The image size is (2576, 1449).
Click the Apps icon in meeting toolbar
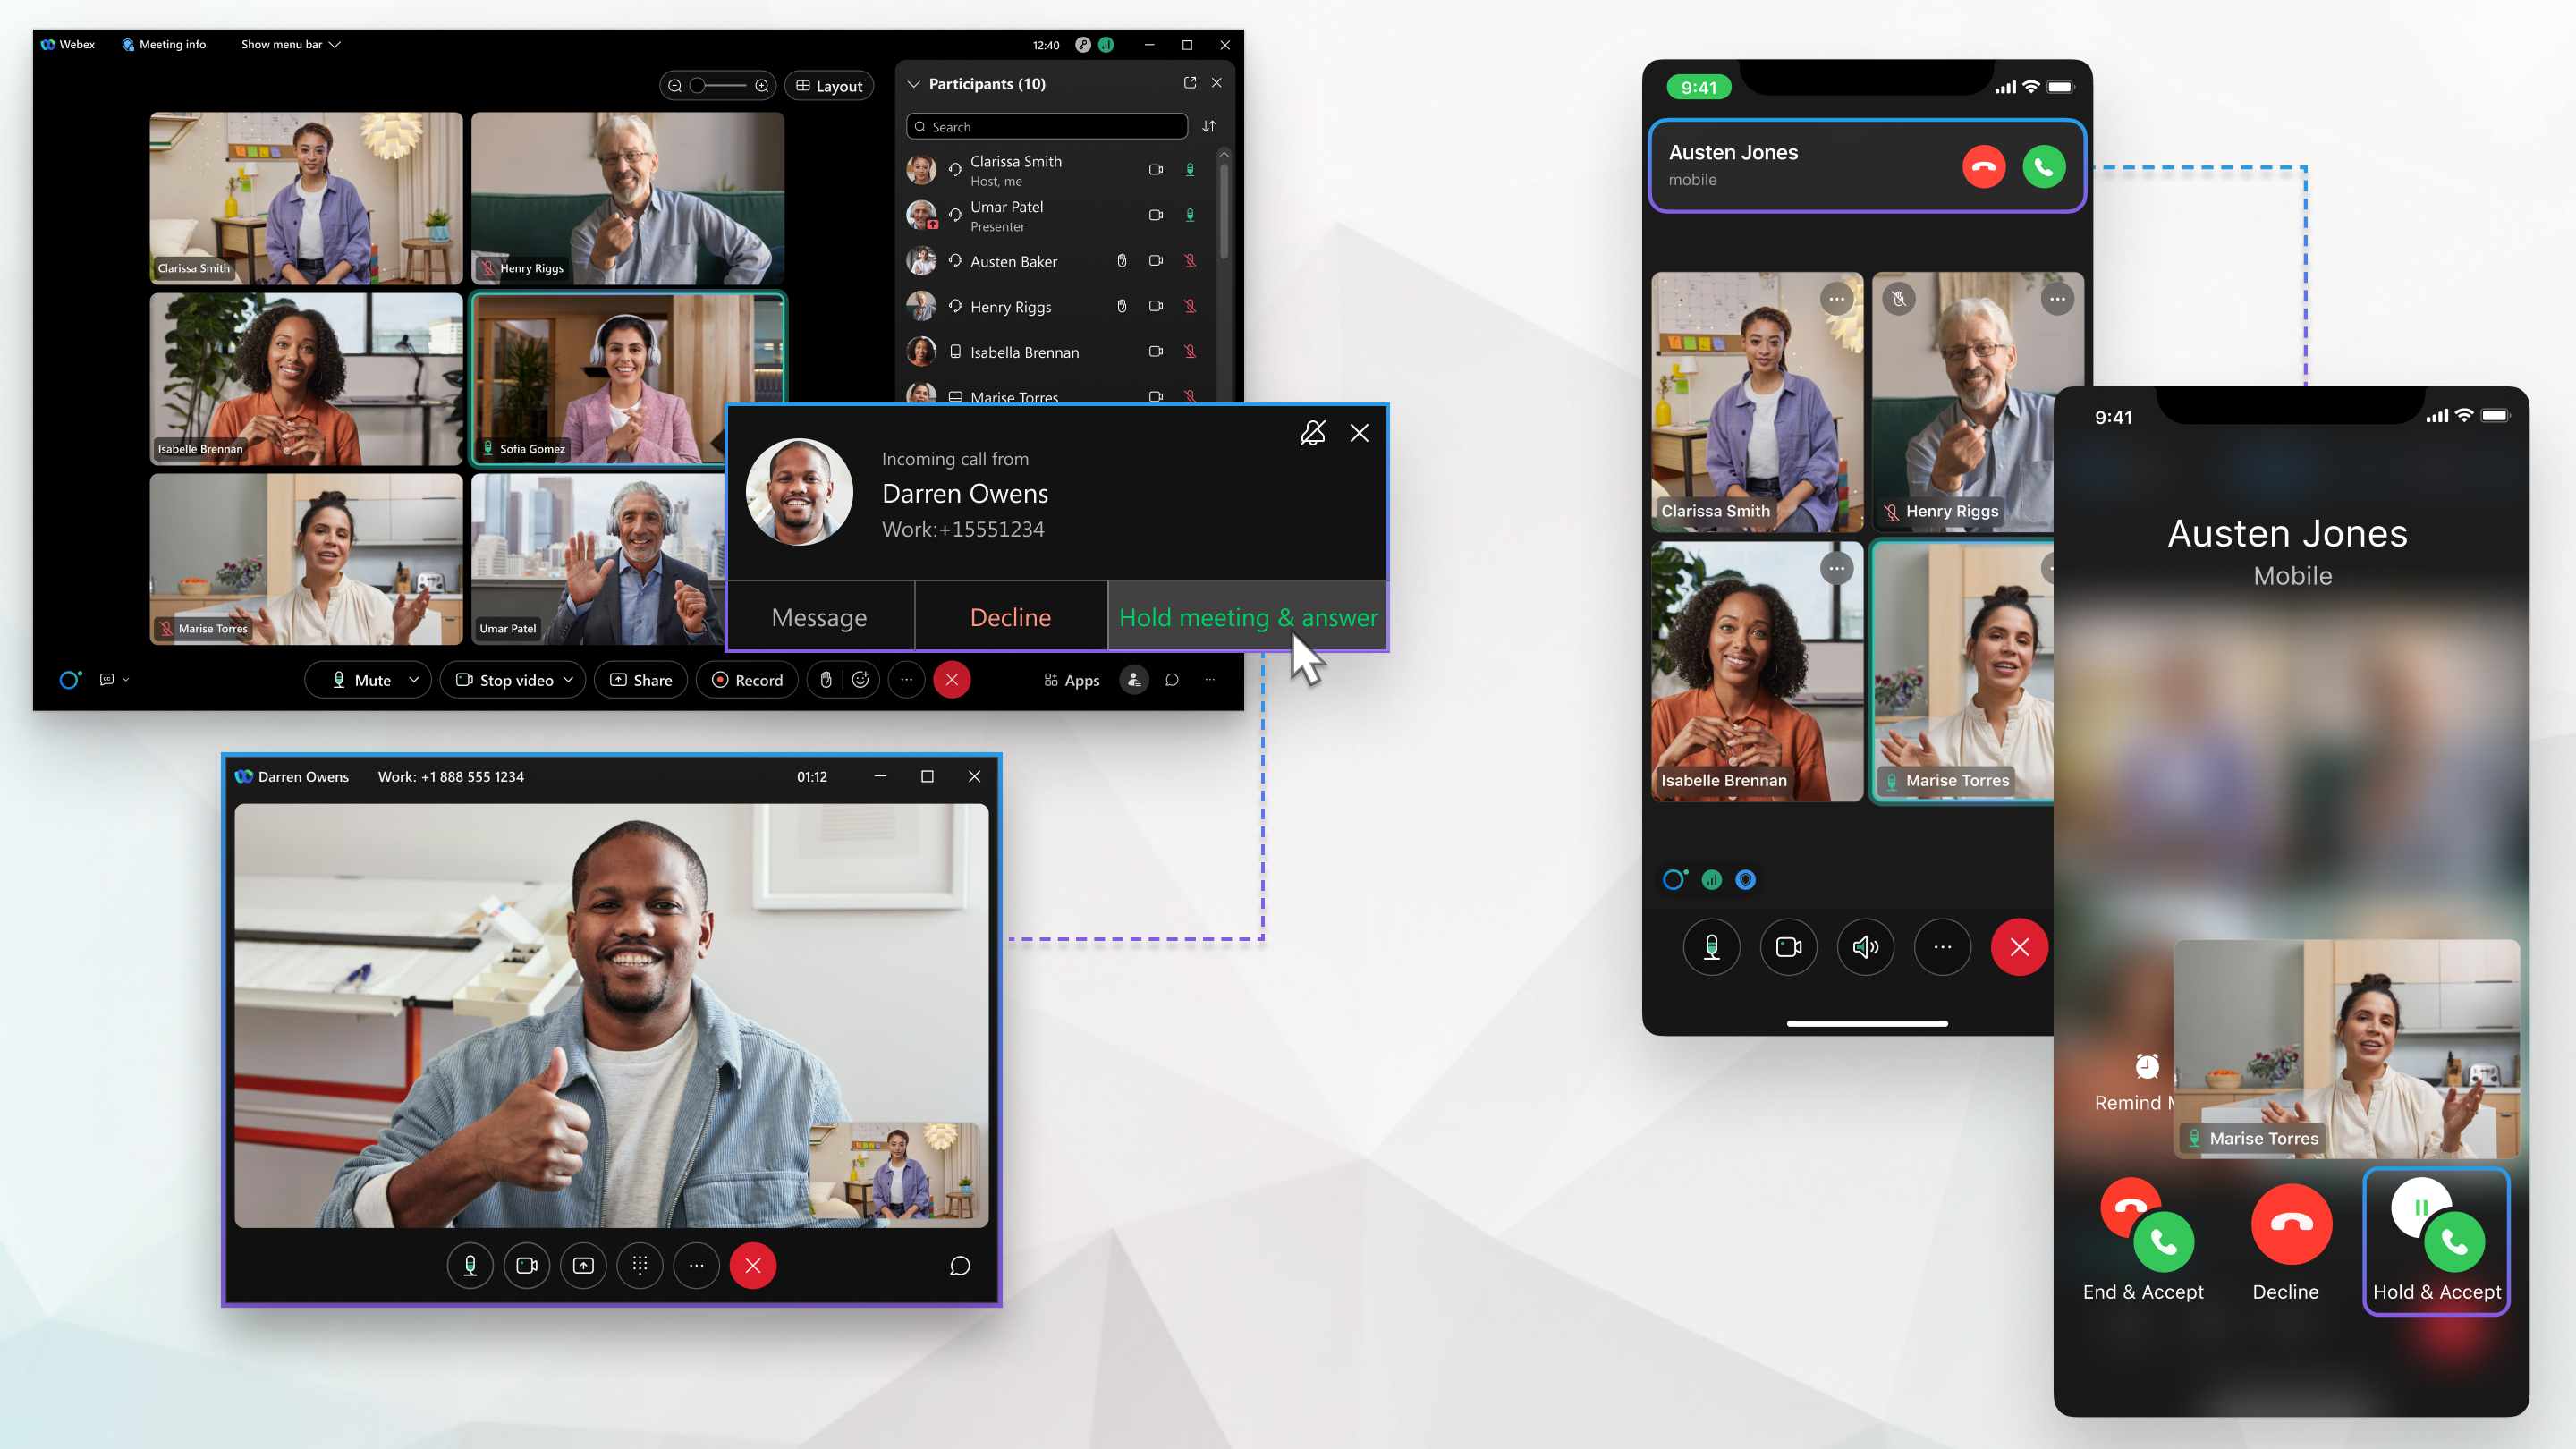[x=1071, y=680]
